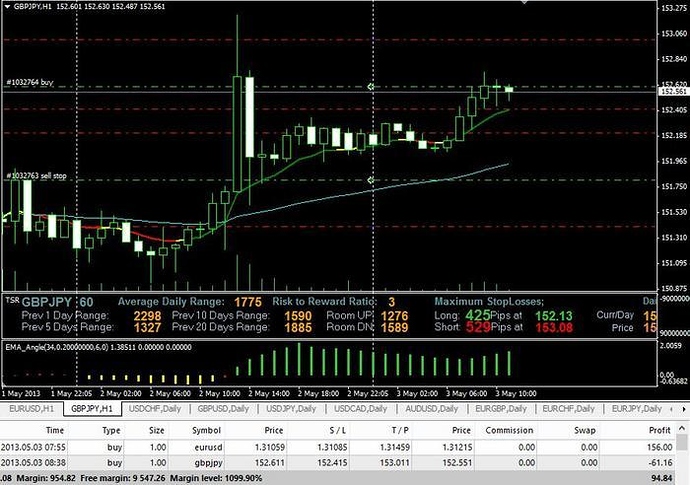Click the Average Daily Range value 1775
Screen dimensions: 690x485
point(248,302)
